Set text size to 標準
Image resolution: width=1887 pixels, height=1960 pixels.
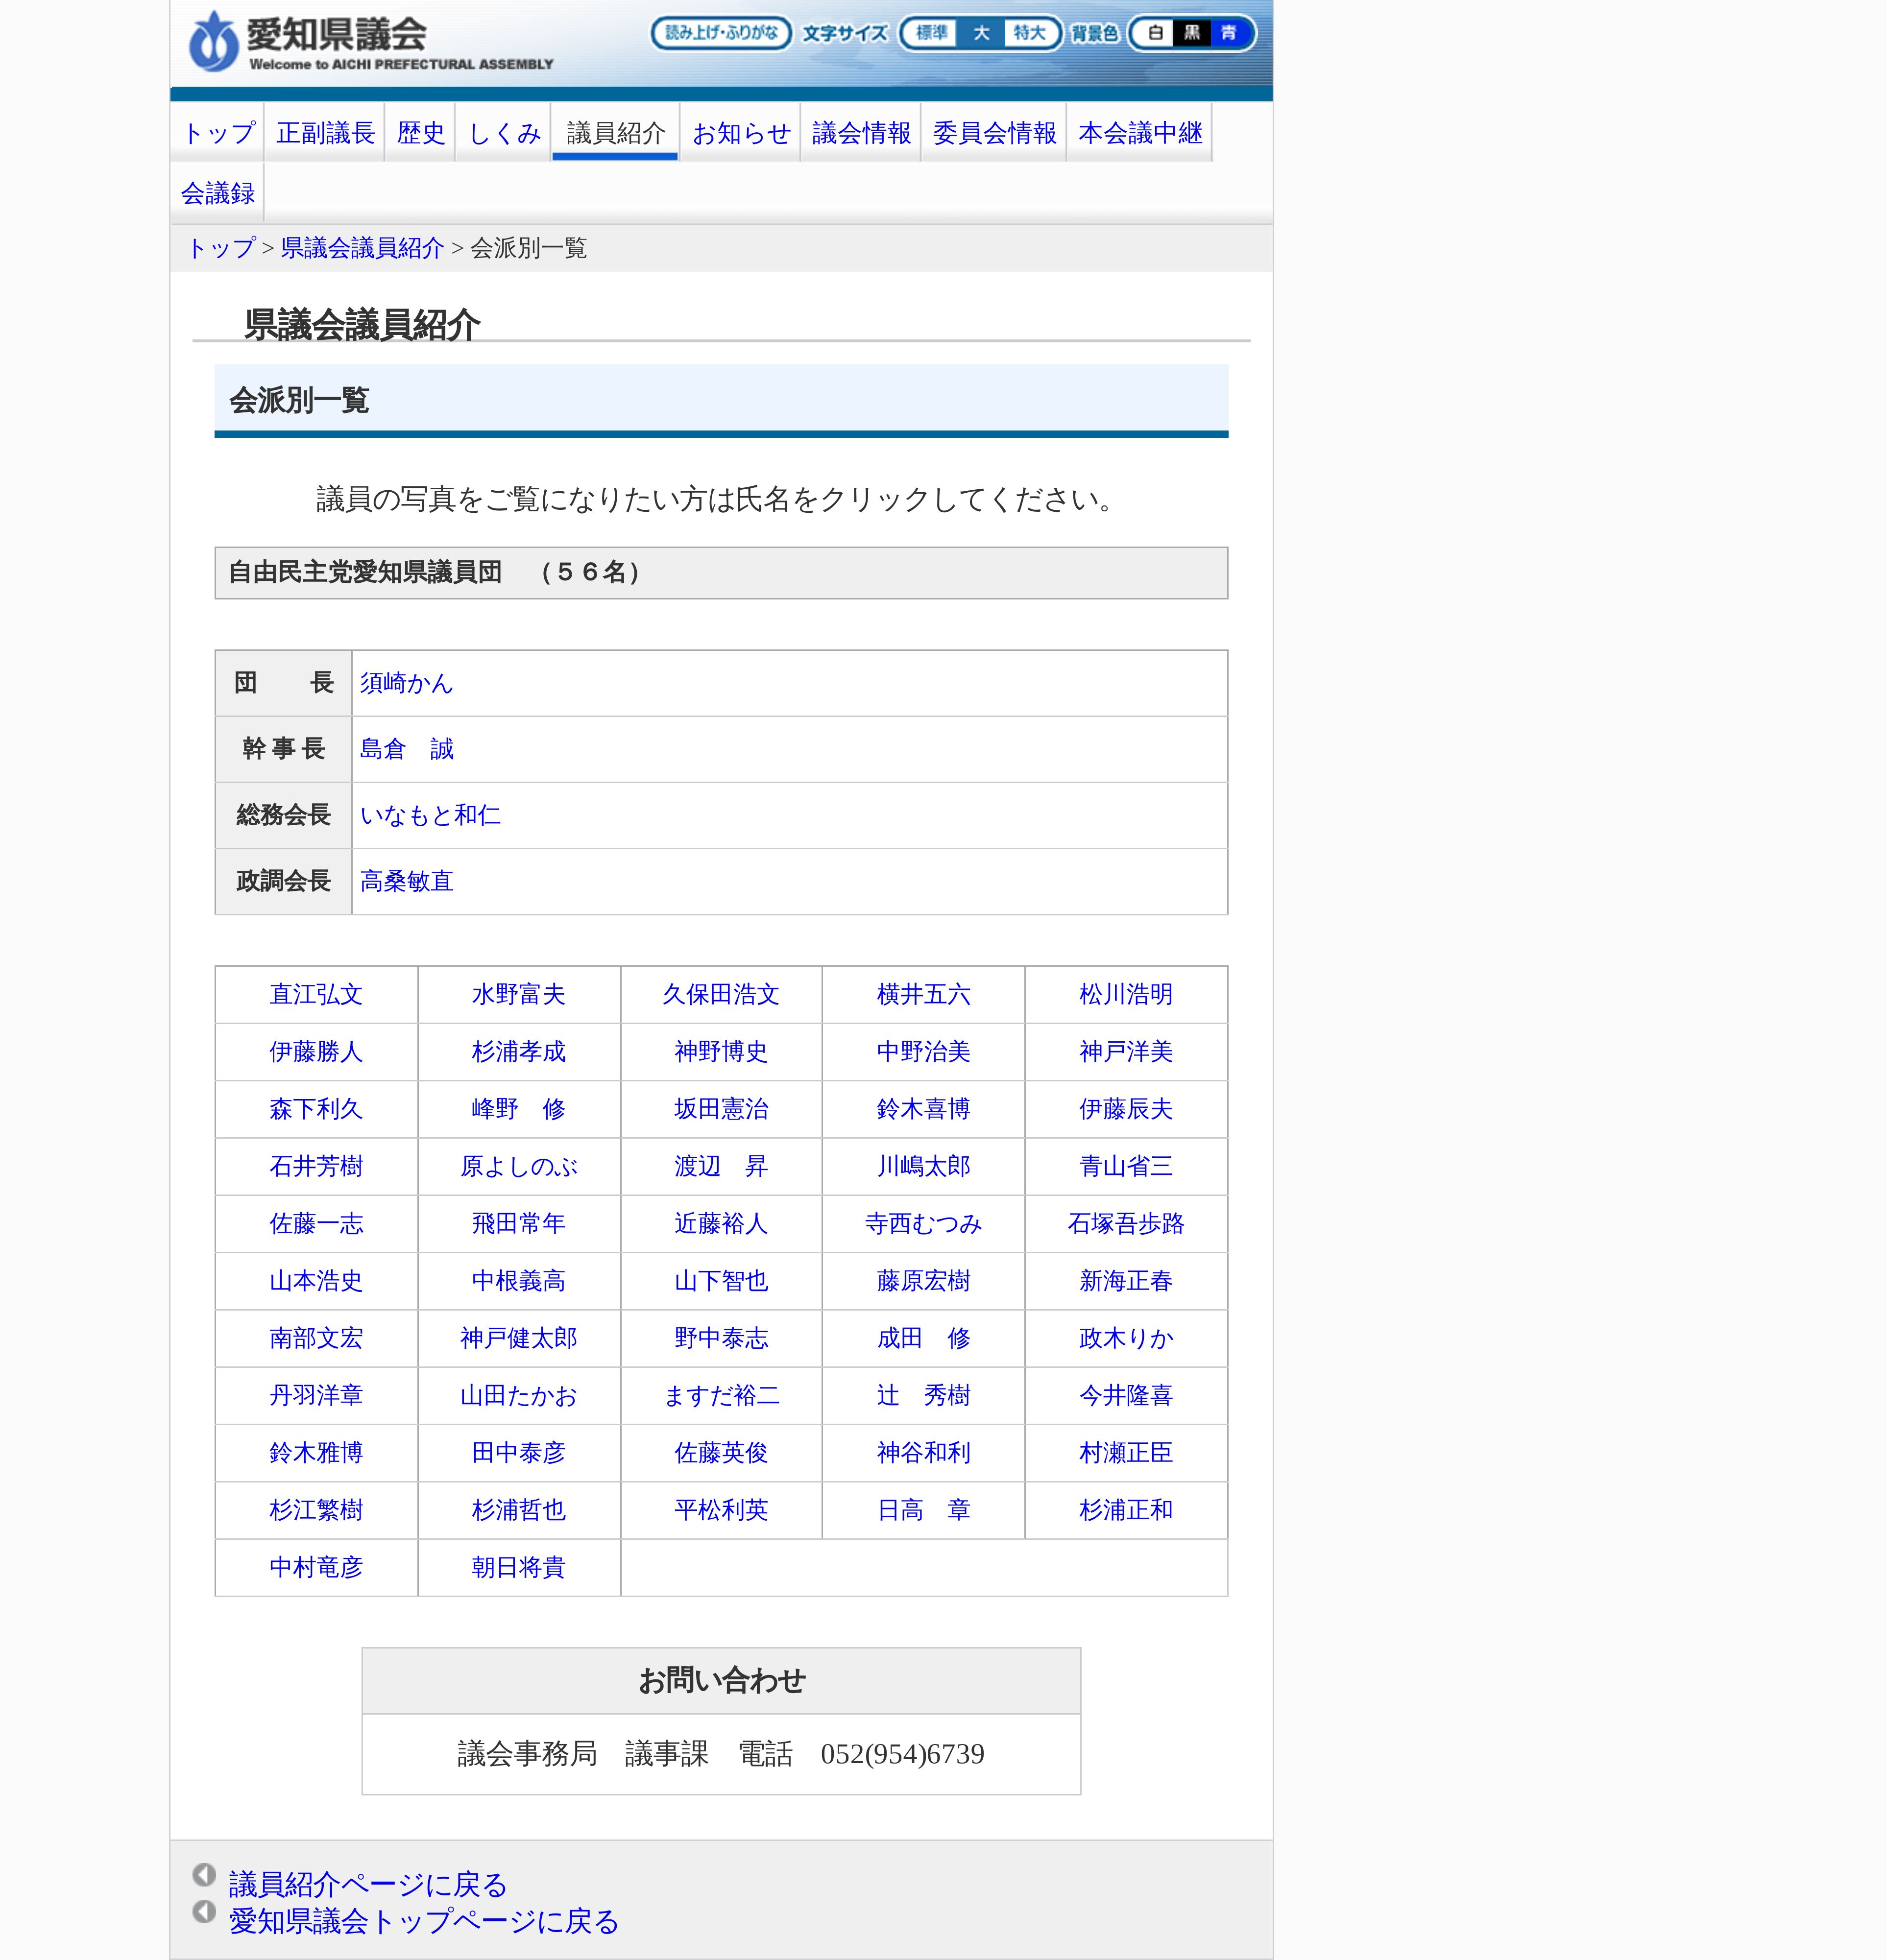[931, 33]
